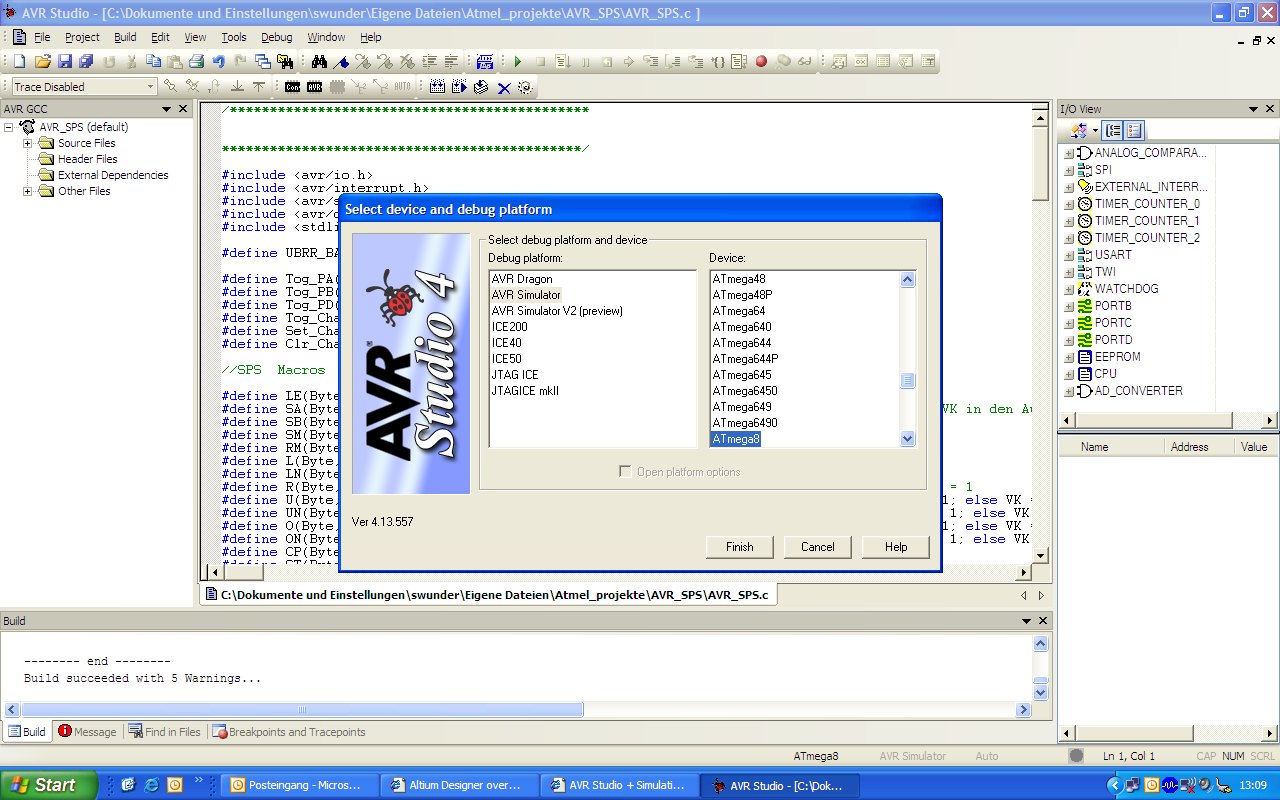Viewport: 1280px width, 800px height.
Task: Click the Run to Cursor braces icon
Action: [x=717, y=61]
